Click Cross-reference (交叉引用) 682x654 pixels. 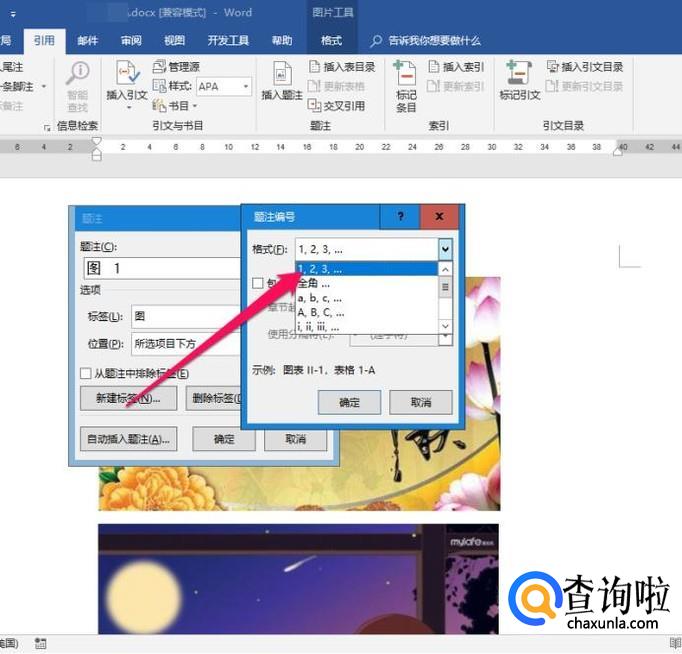337,106
